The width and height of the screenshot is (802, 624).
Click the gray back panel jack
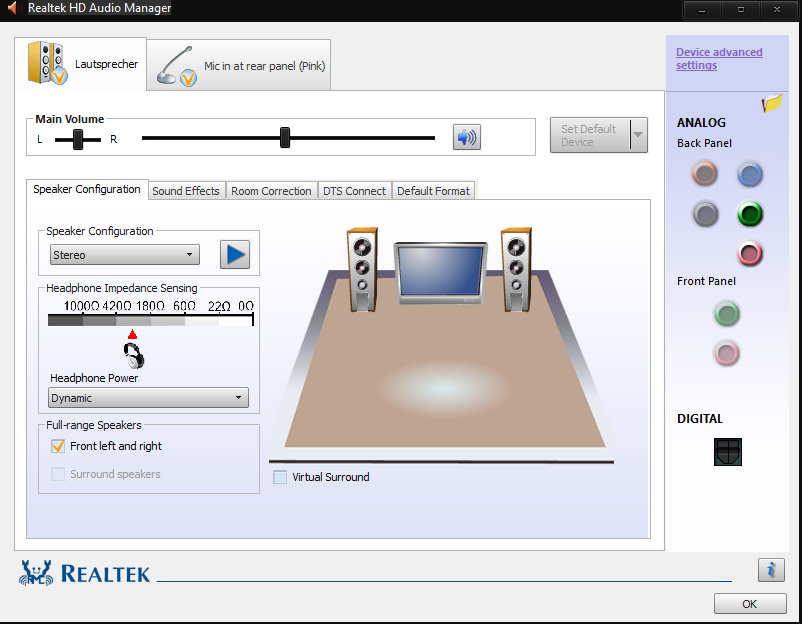pos(705,214)
